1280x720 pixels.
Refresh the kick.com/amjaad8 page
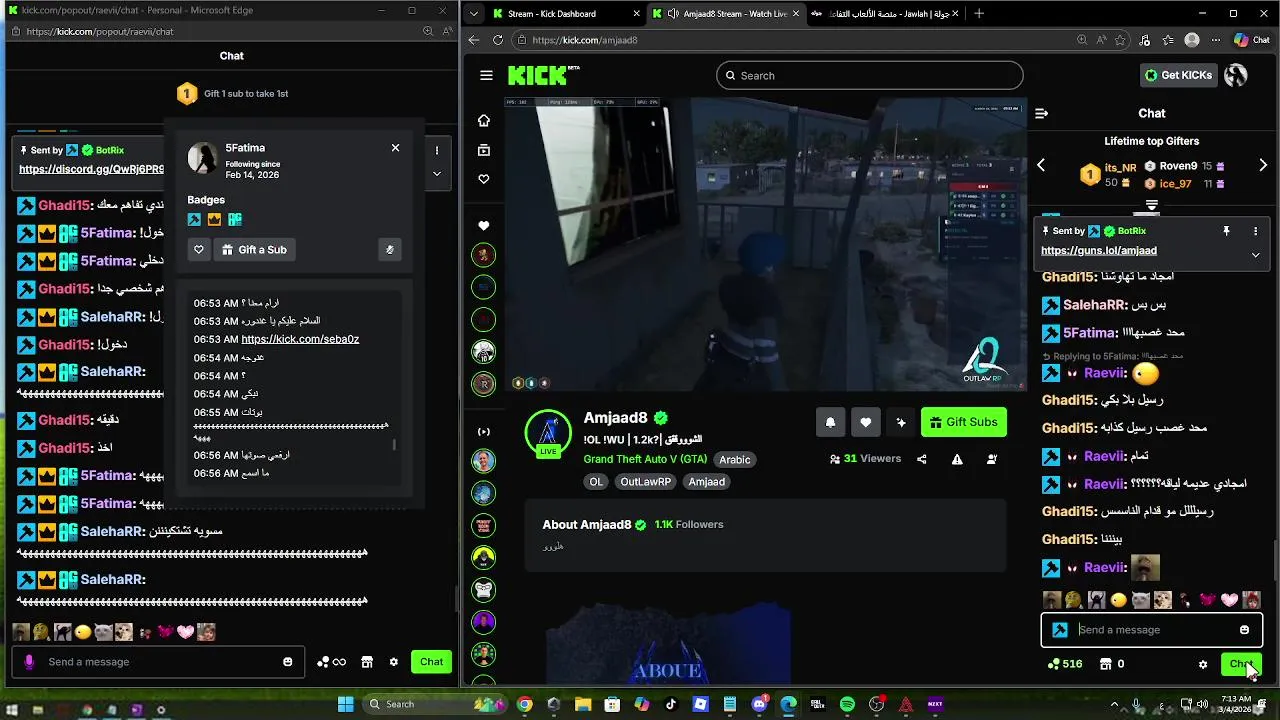(498, 40)
